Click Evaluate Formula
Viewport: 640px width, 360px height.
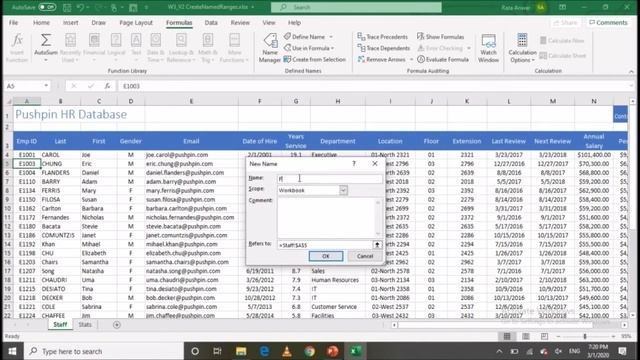[443, 60]
